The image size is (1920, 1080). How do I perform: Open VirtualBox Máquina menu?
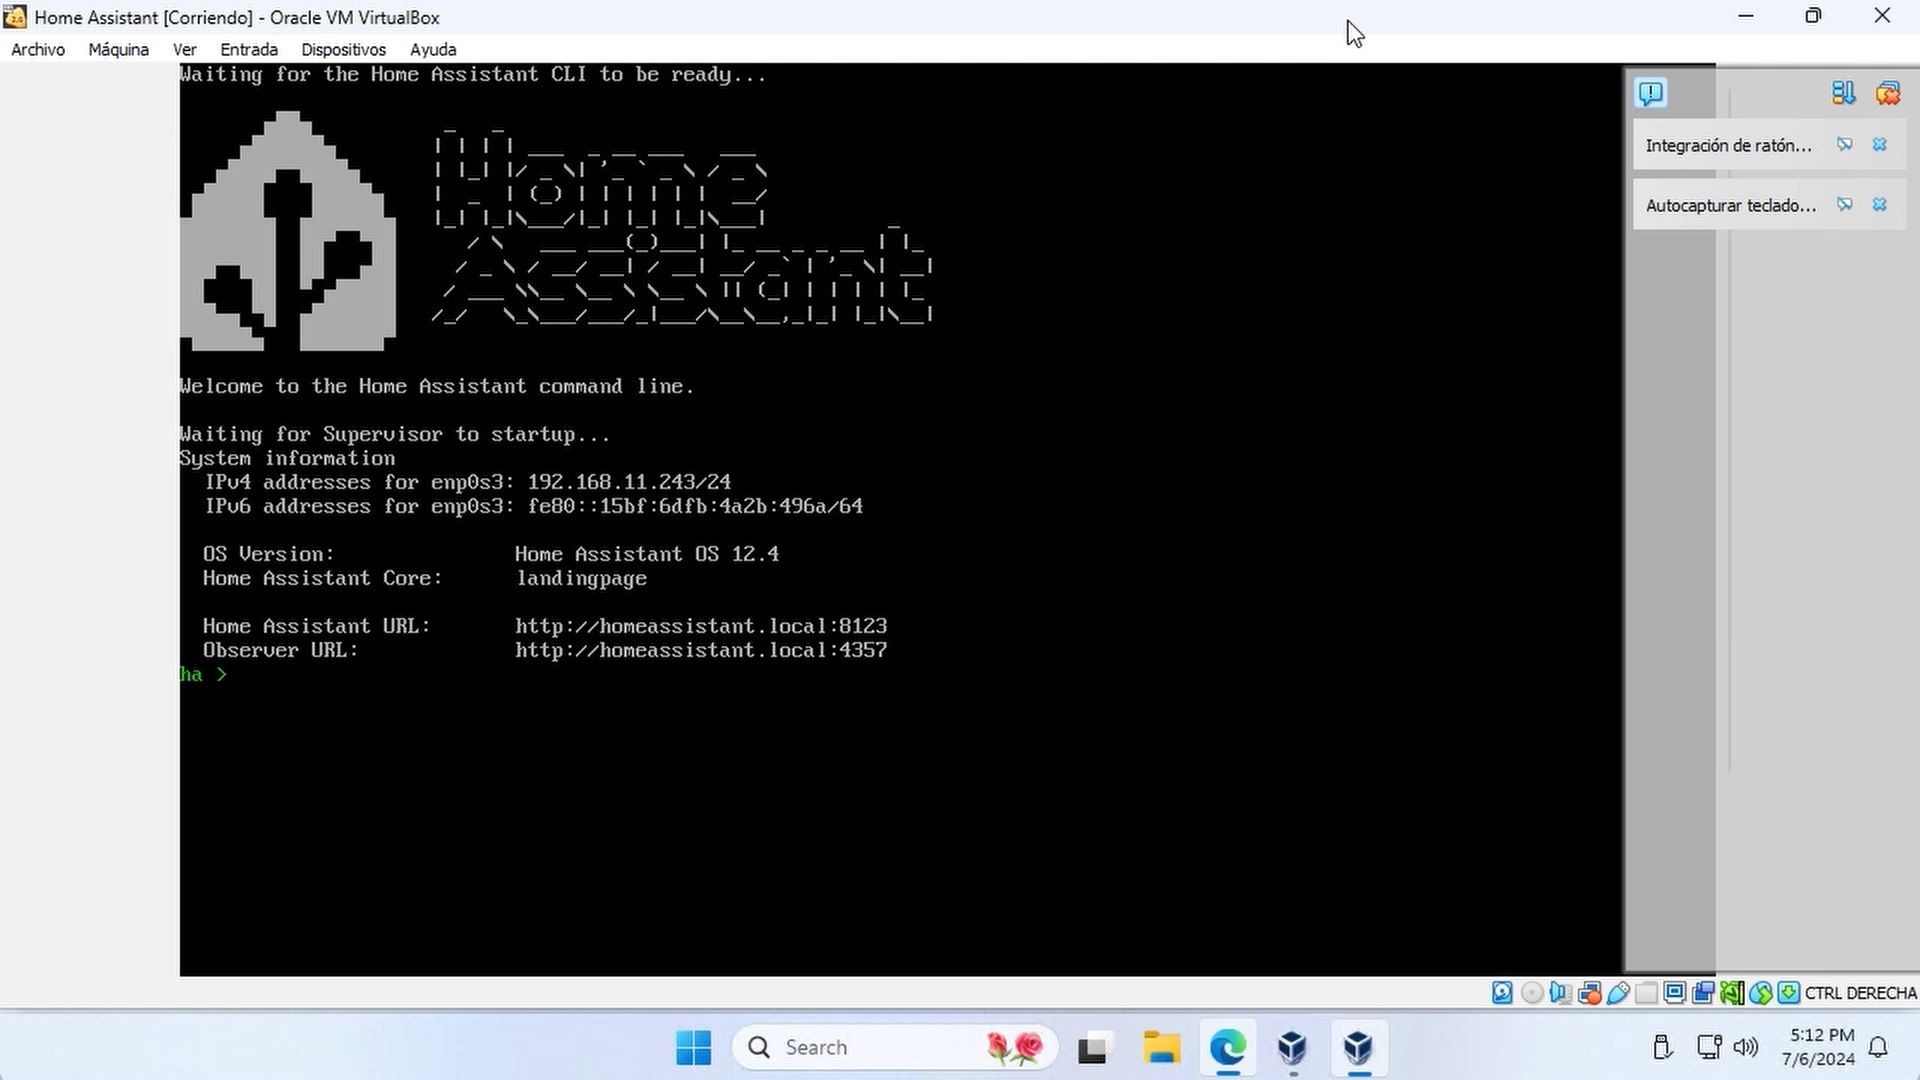point(117,49)
